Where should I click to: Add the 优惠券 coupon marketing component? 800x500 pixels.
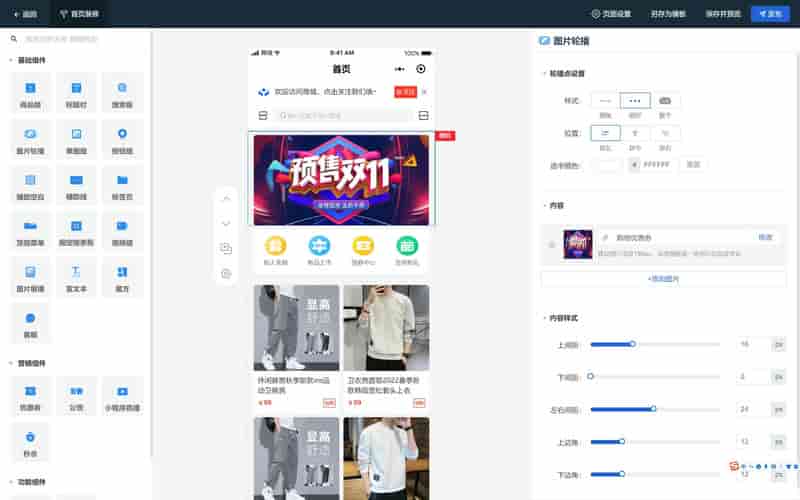click(30, 397)
